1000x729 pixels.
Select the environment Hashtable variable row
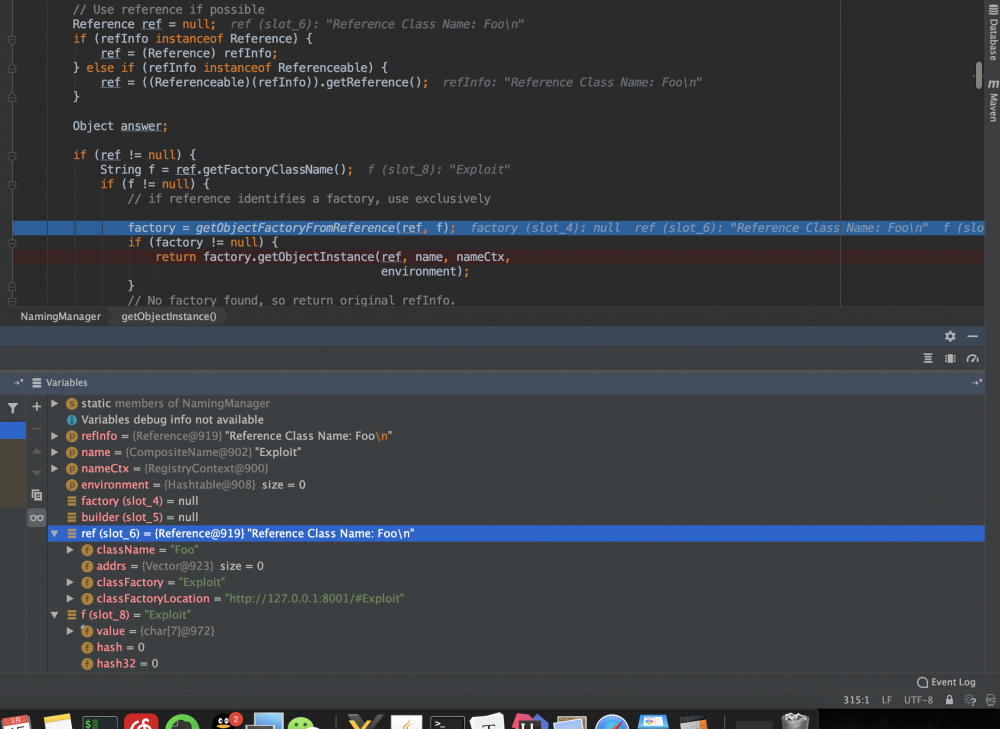(x=190, y=485)
